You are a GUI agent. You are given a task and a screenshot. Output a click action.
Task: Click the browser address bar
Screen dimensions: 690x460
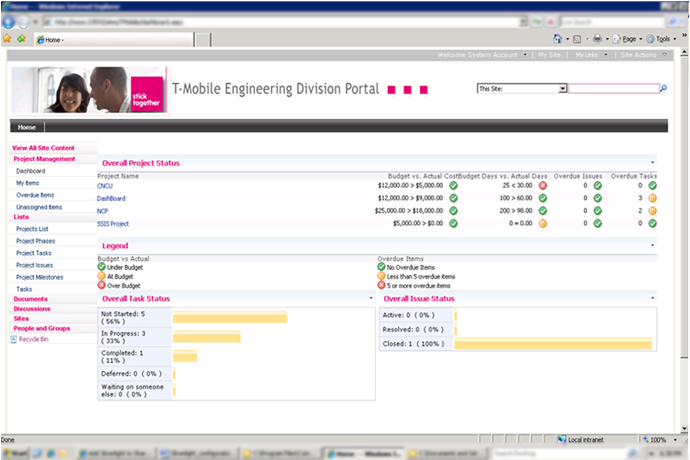[x=285, y=22]
